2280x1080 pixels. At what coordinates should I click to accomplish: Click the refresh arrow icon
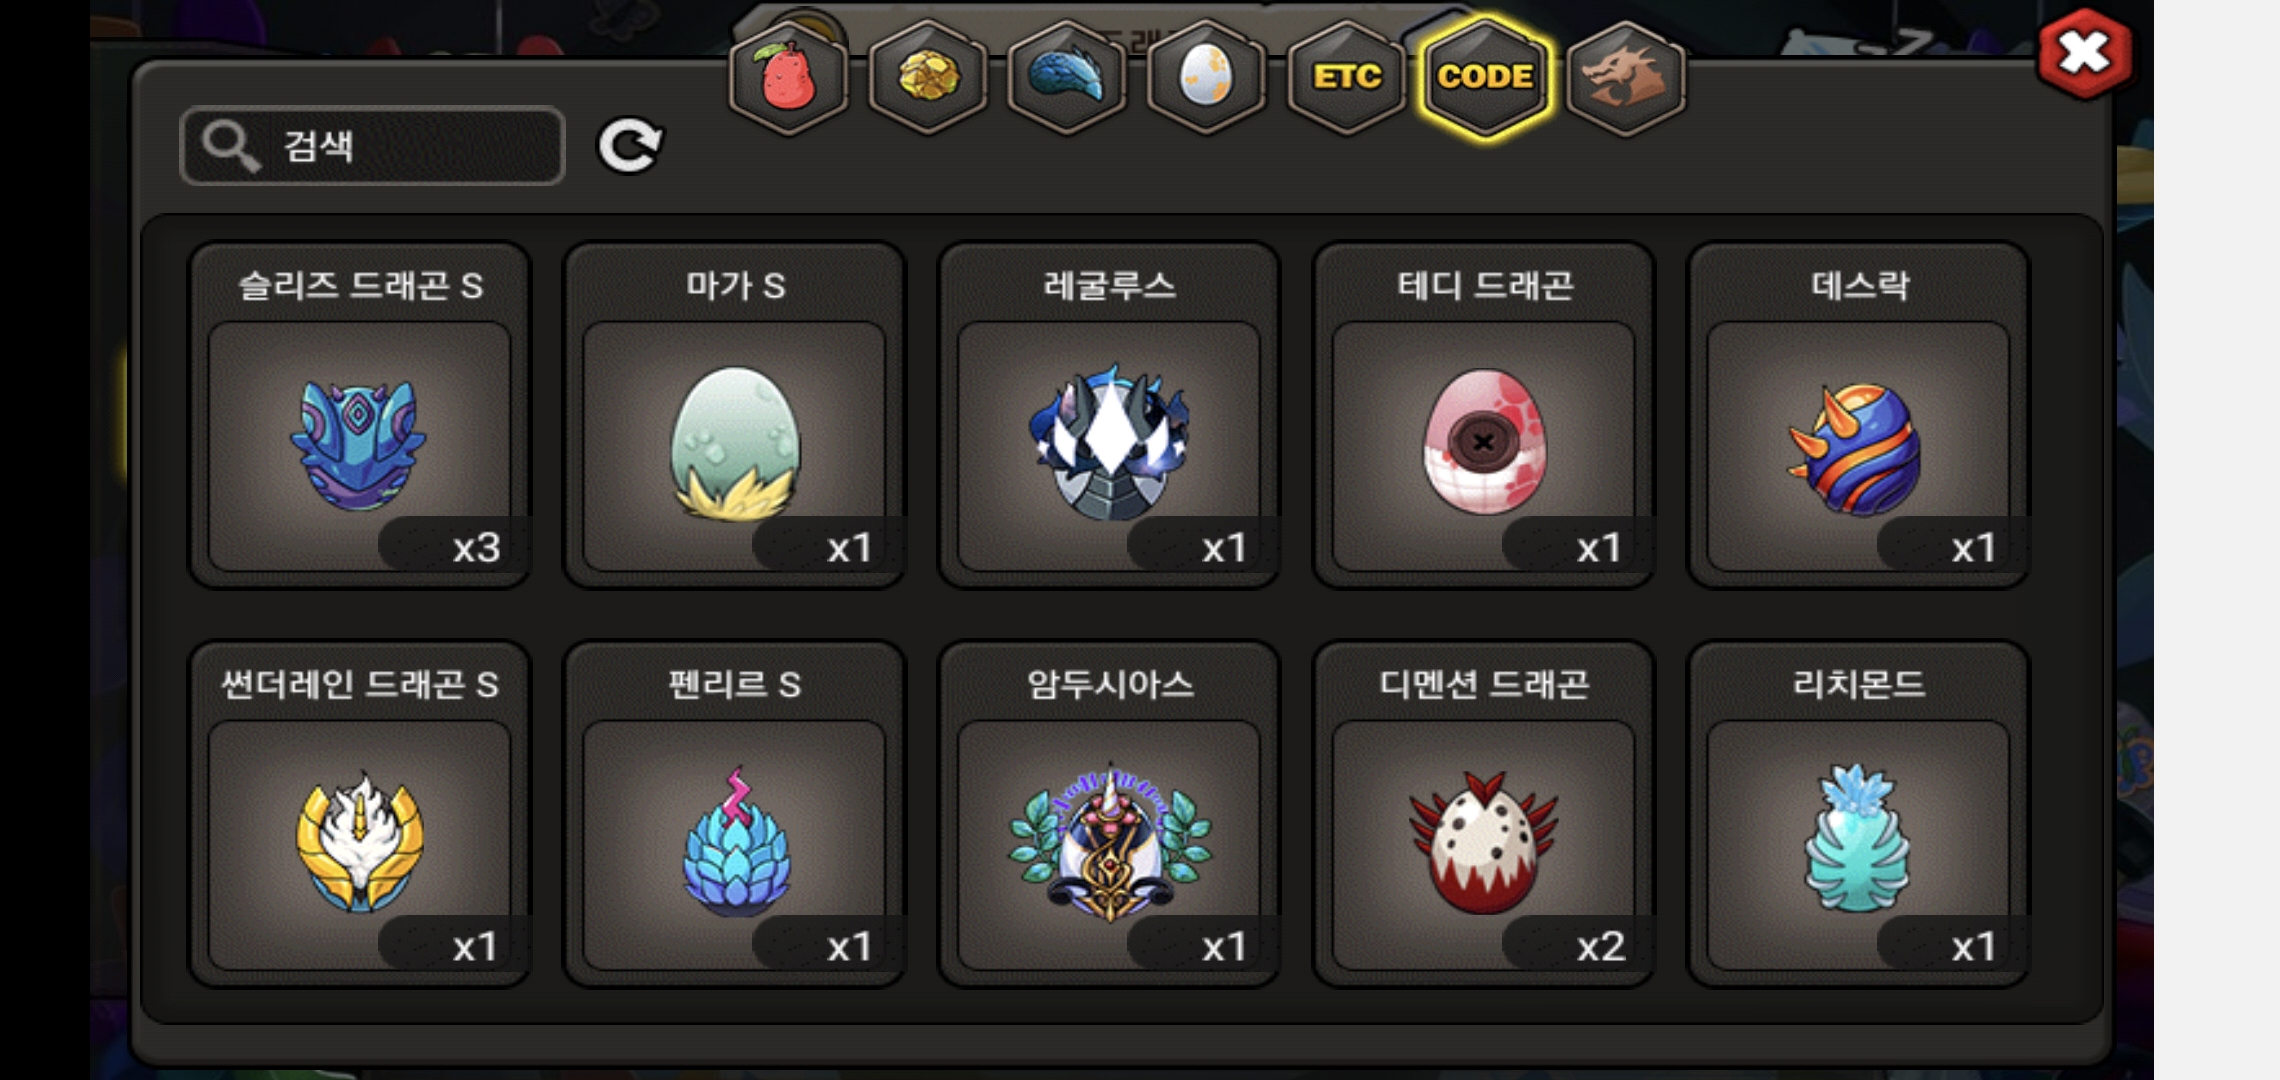pyautogui.click(x=630, y=146)
